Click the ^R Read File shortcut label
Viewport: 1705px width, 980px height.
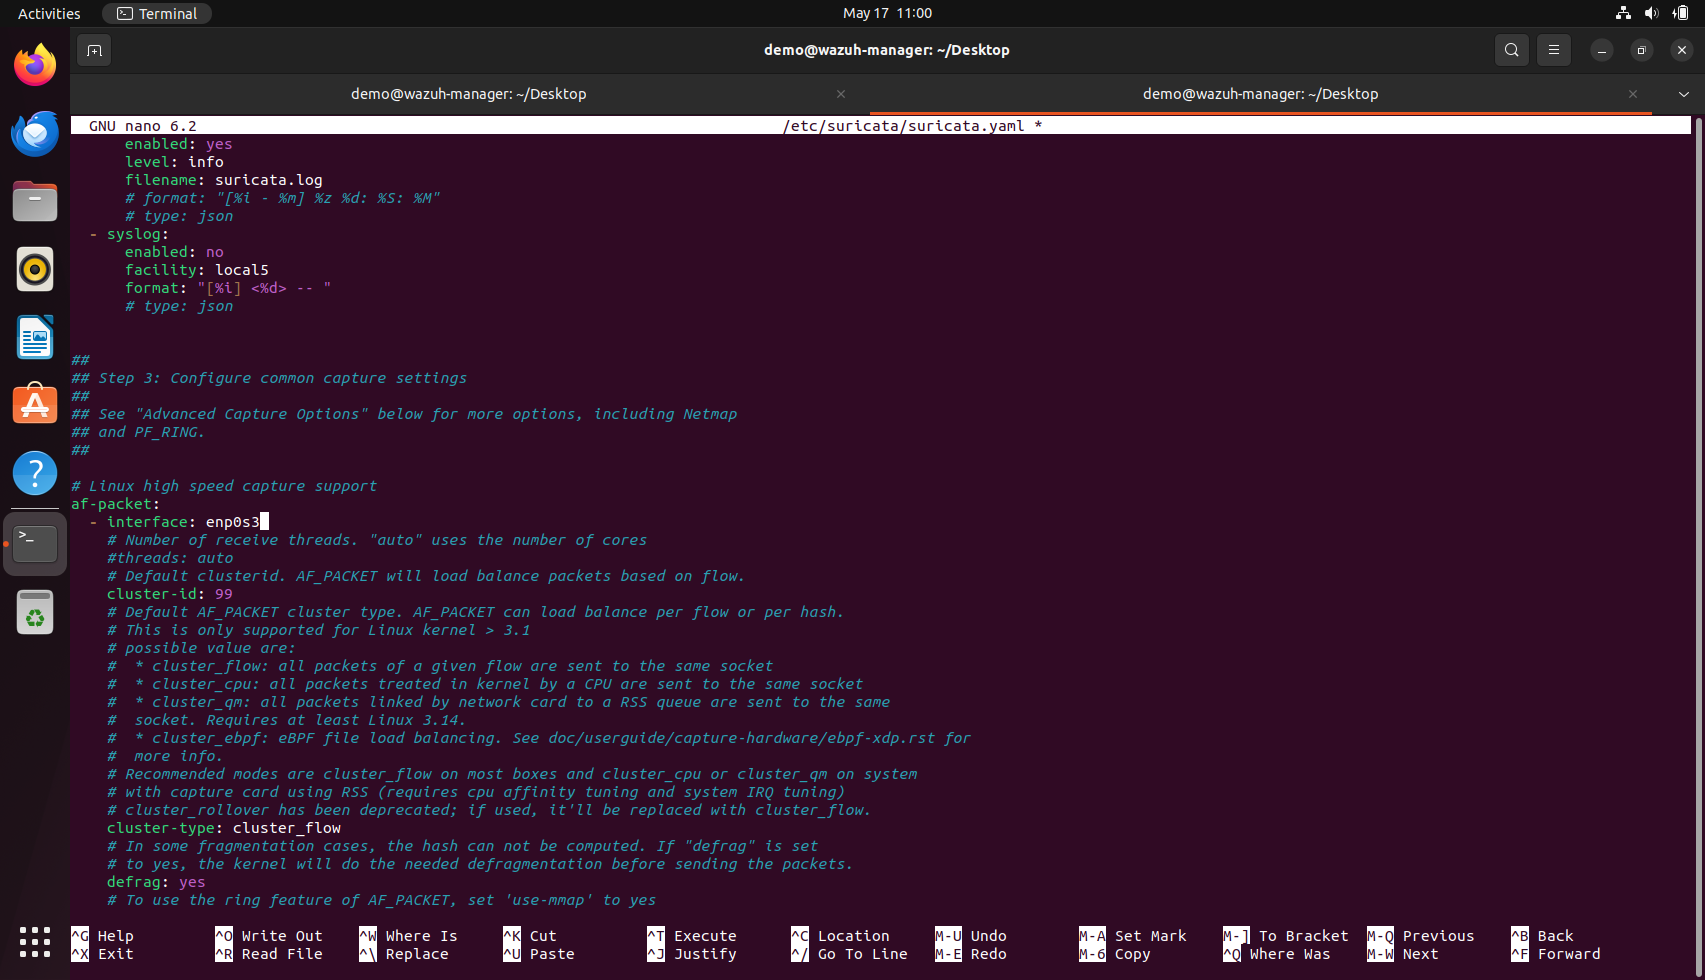tap(269, 954)
